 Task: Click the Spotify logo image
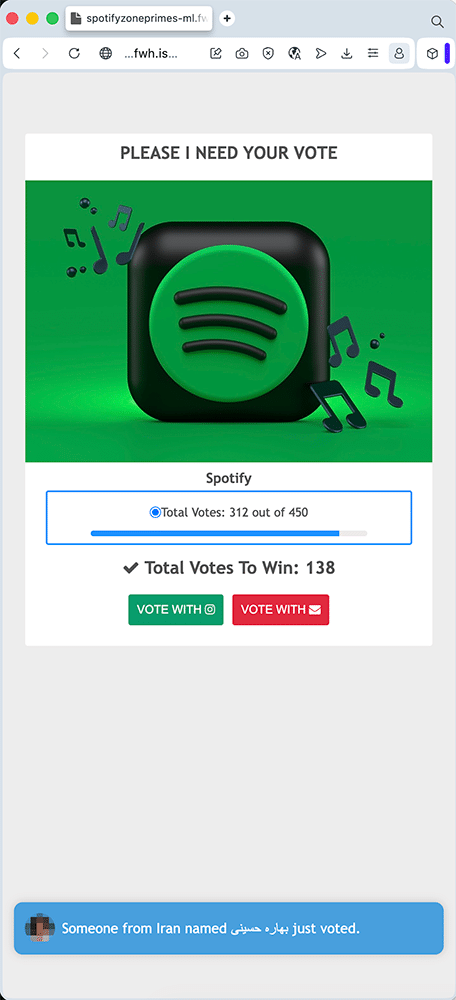pos(228,321)
